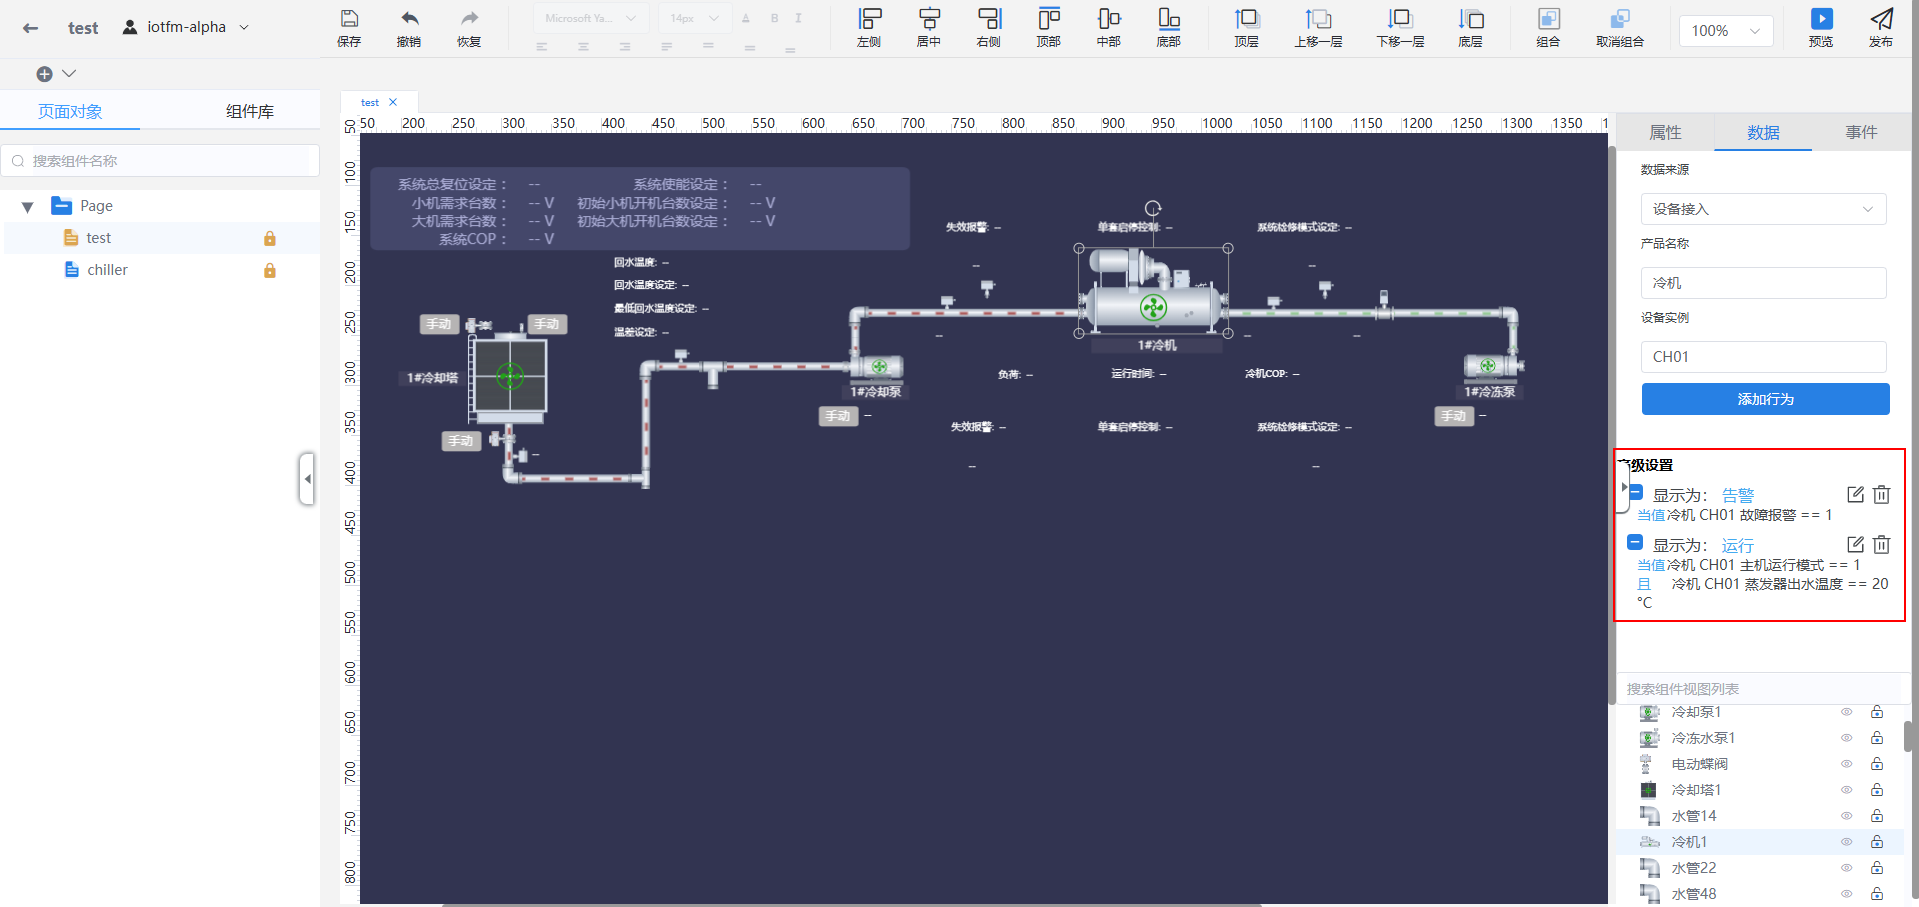Toggle visibility of 水管22
Viewport: 1919px width, 907px height.
tap(1847, 868)
